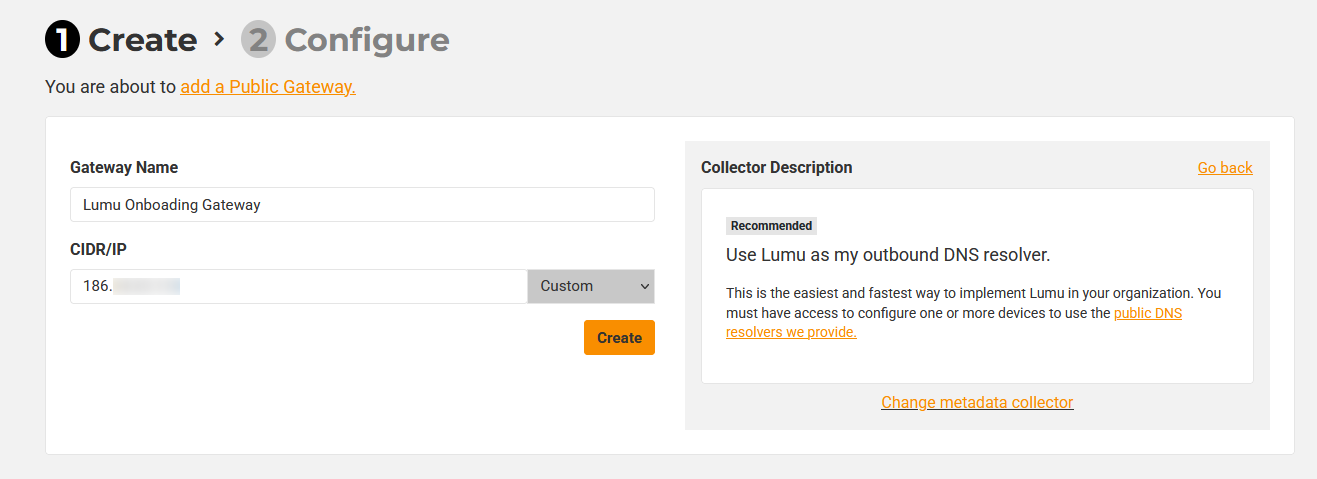The width and height of the screenshot is (1317, 479).
Task: Click Change metadata collector
Action: 977,402
